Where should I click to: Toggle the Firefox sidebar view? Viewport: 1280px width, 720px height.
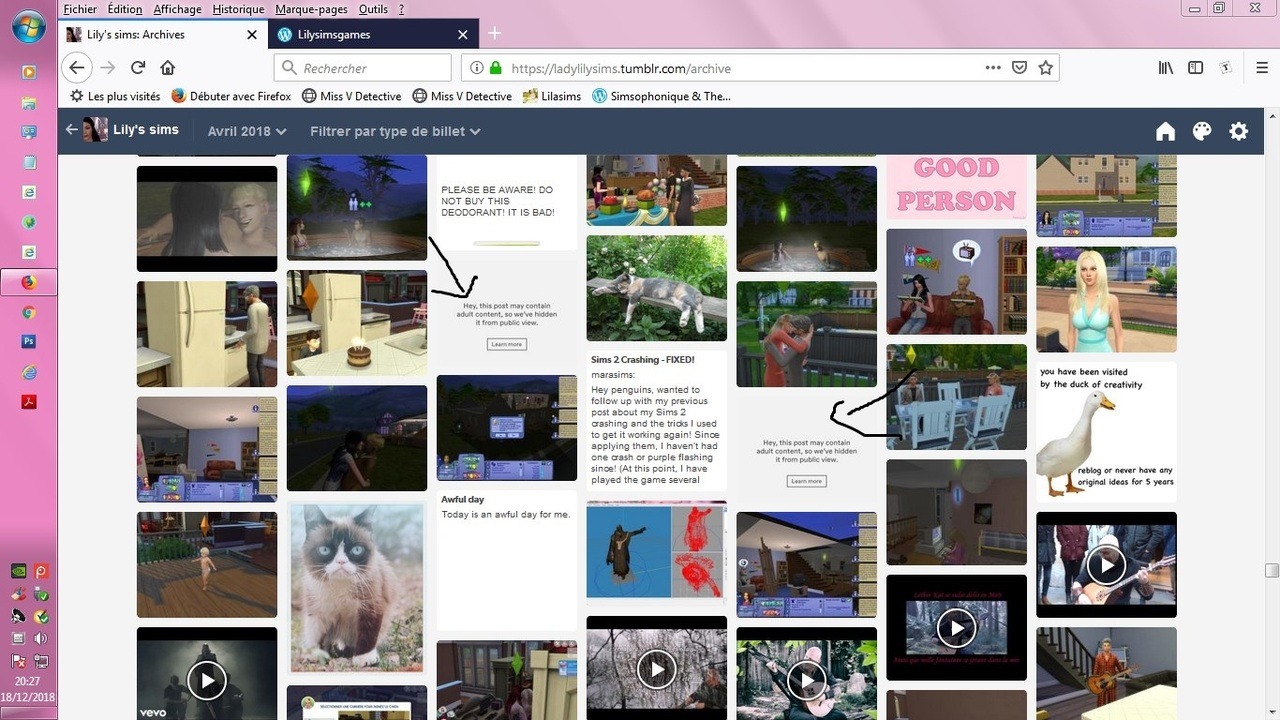[1195, 68]
